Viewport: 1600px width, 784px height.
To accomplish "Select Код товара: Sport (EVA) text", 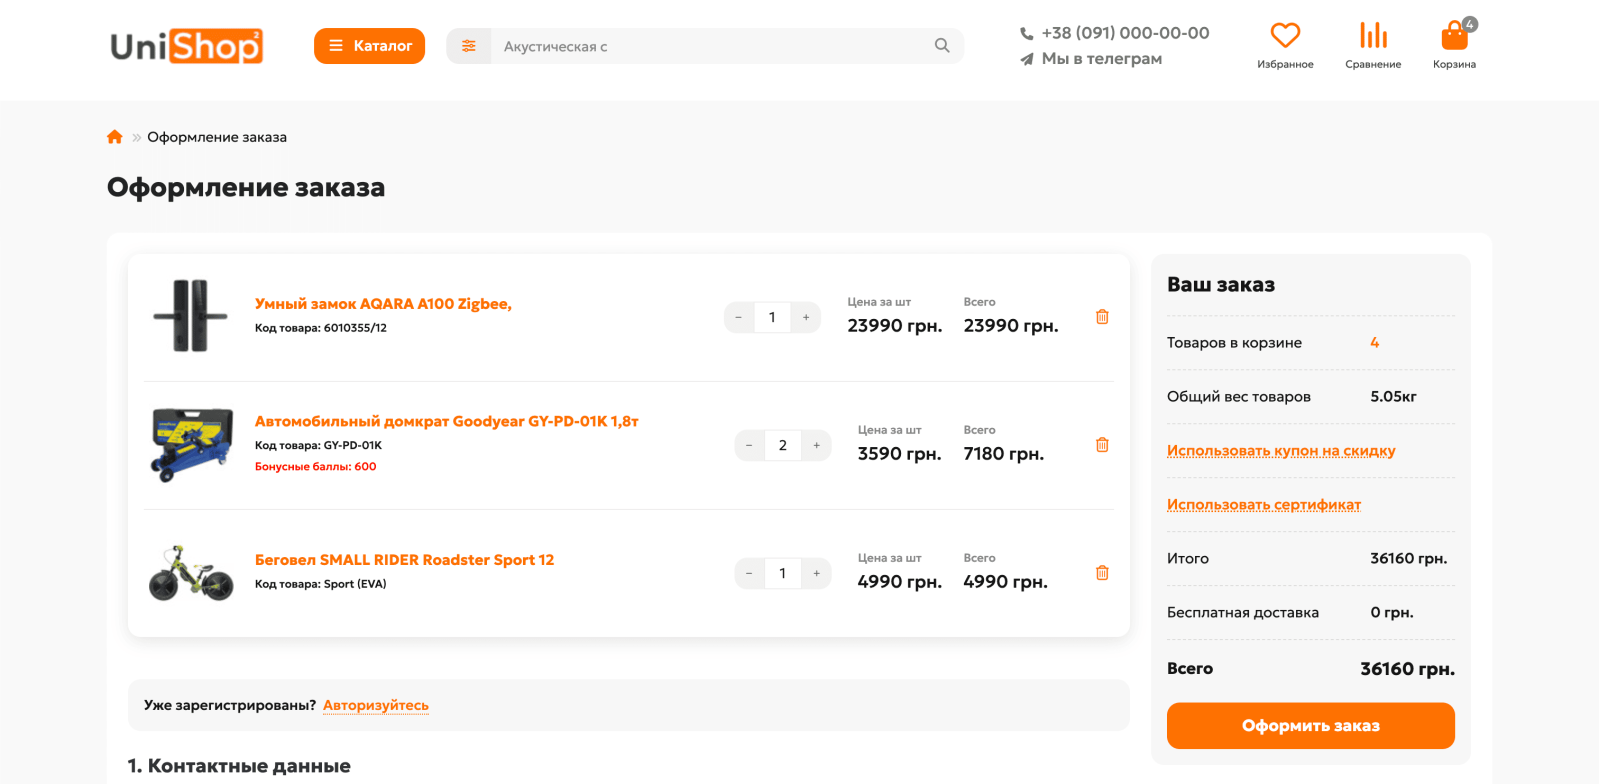I will tap(320, 584).
